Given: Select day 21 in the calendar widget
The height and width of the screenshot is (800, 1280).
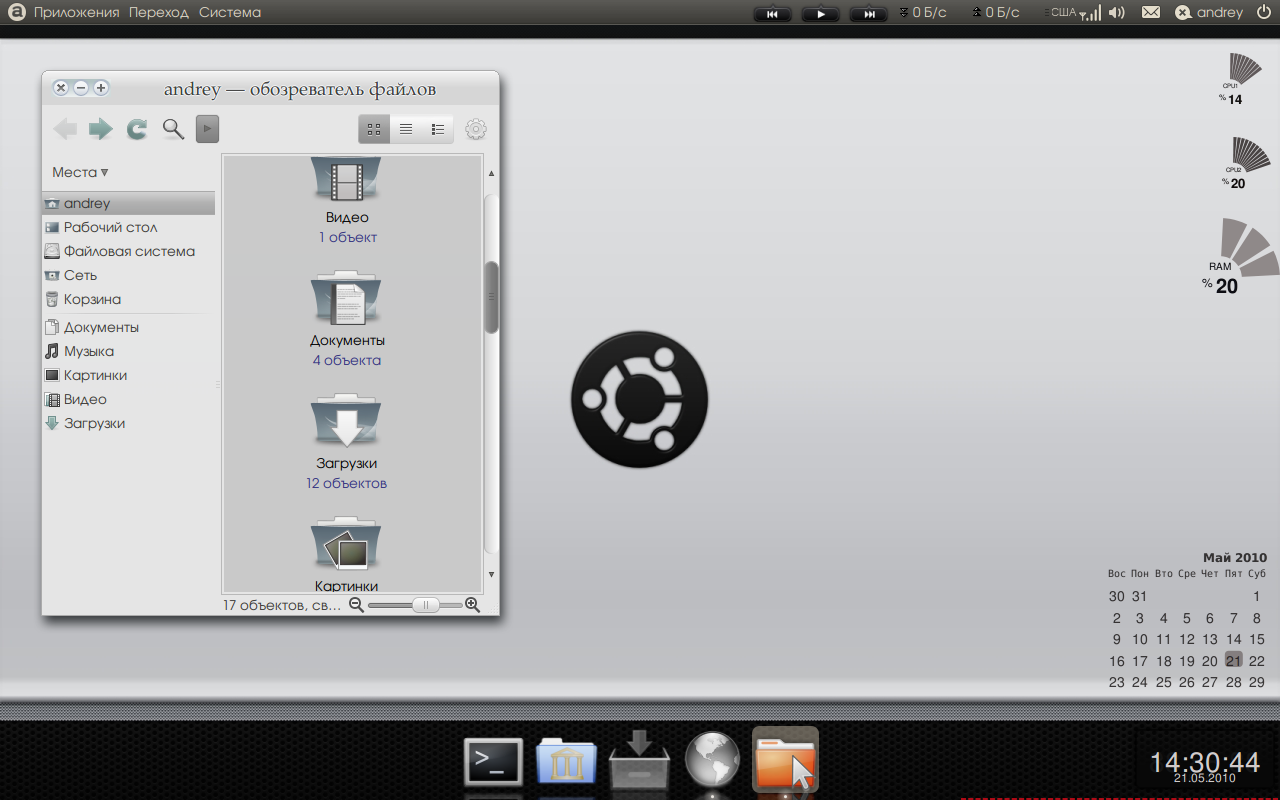Looking at the screenshot, I should (x=1233, y=660).
